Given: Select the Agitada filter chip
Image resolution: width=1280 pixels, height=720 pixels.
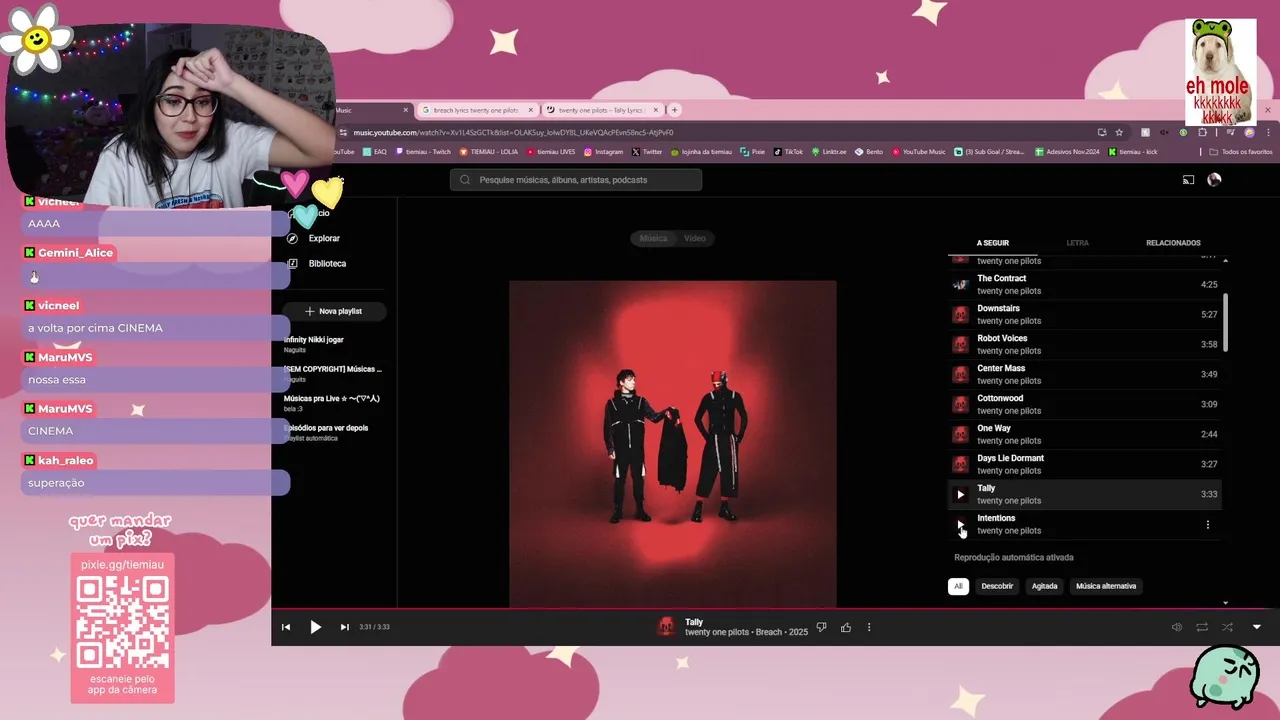Looking at the screenshot, I should (x=1045, y=586).
